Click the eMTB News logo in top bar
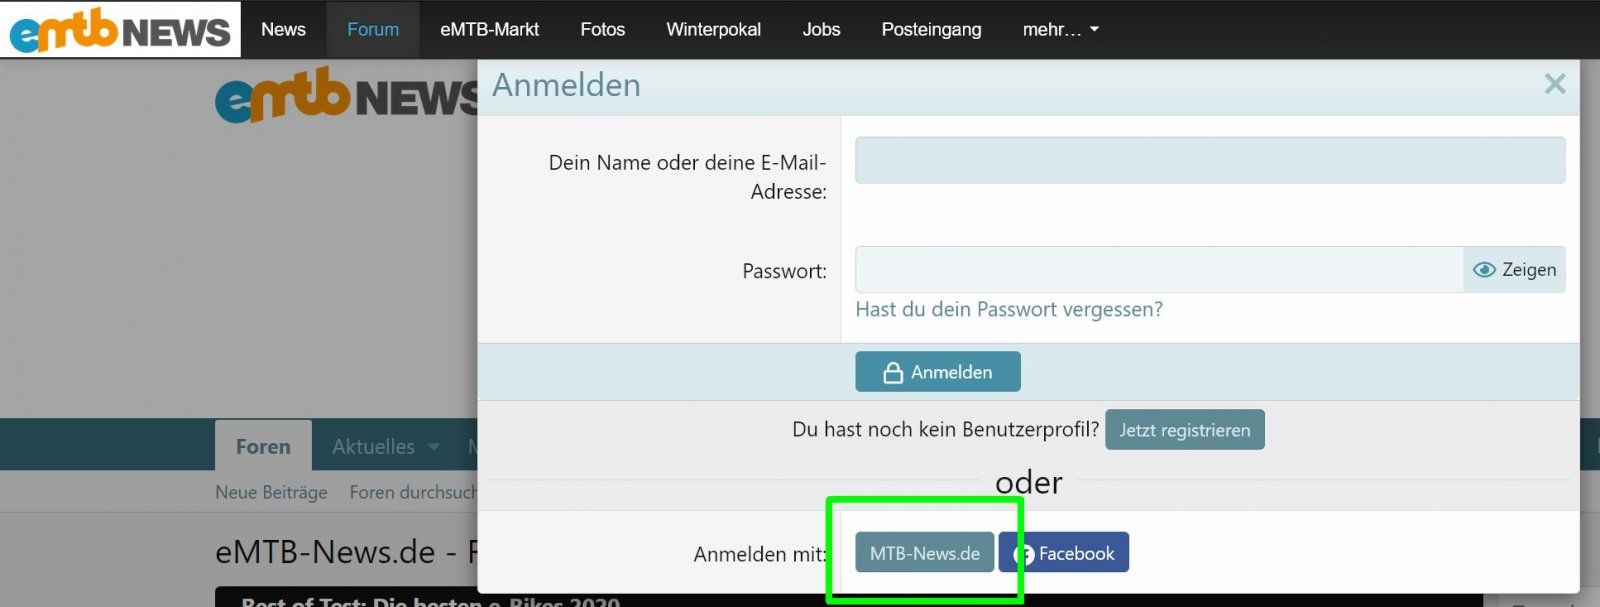 (x=120, y=30)
